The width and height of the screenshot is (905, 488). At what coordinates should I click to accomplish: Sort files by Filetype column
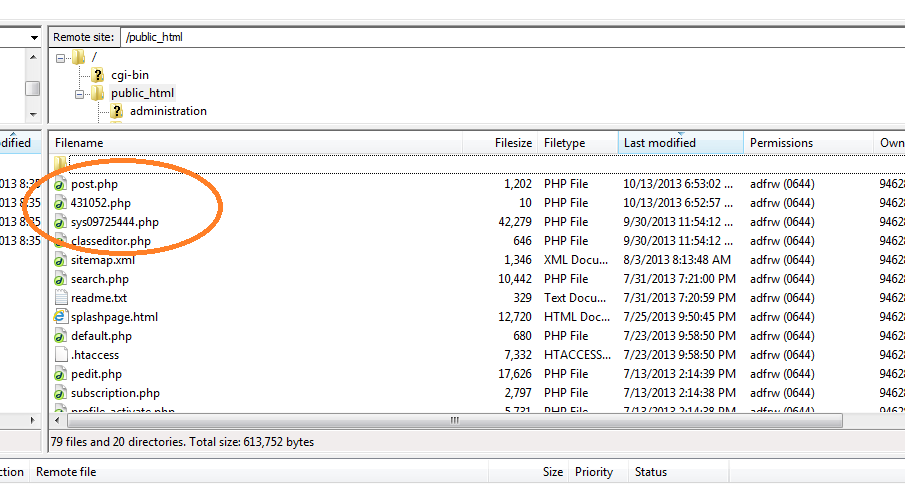pos(578,143)
